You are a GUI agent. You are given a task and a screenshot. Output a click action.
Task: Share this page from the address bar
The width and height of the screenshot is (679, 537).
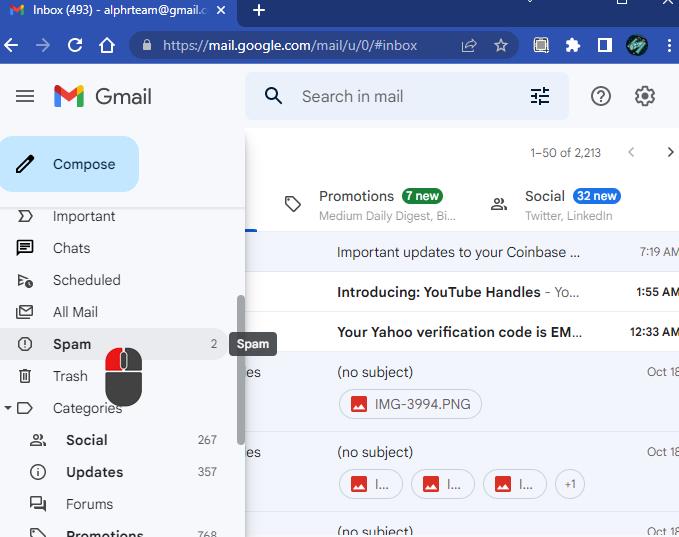(x=469, y=45)
